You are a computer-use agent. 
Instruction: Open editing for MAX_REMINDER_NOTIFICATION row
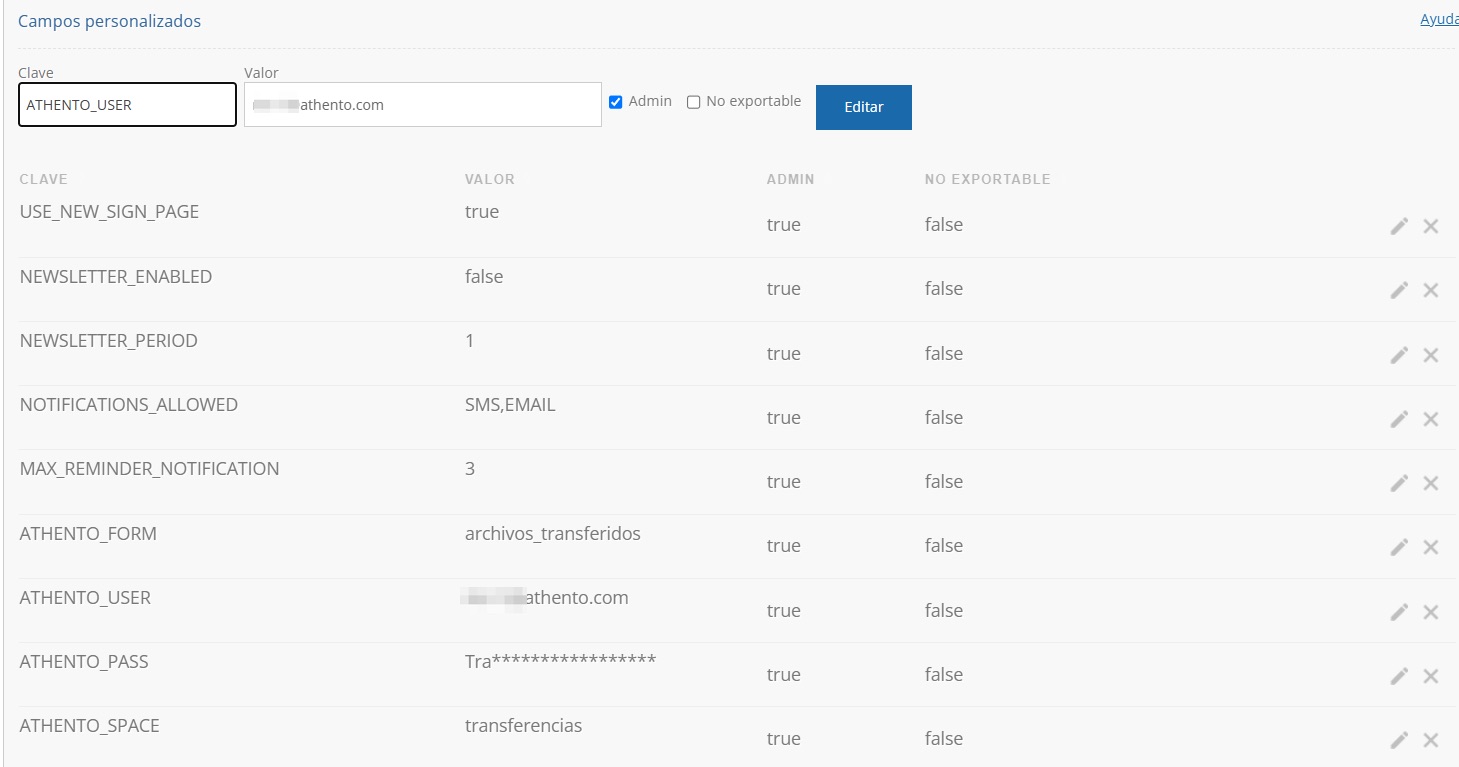(x=1399, y=483)
